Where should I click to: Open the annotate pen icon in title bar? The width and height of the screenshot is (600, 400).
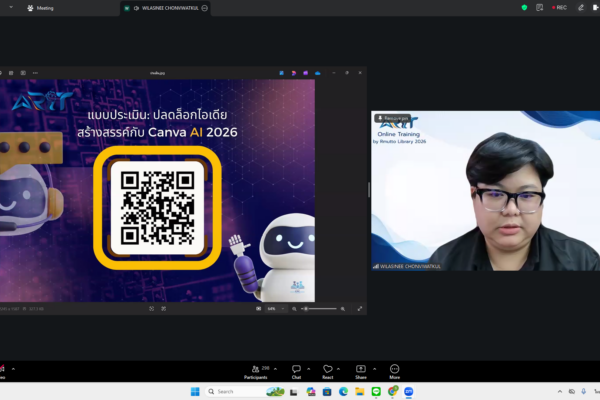pos(581,8)
